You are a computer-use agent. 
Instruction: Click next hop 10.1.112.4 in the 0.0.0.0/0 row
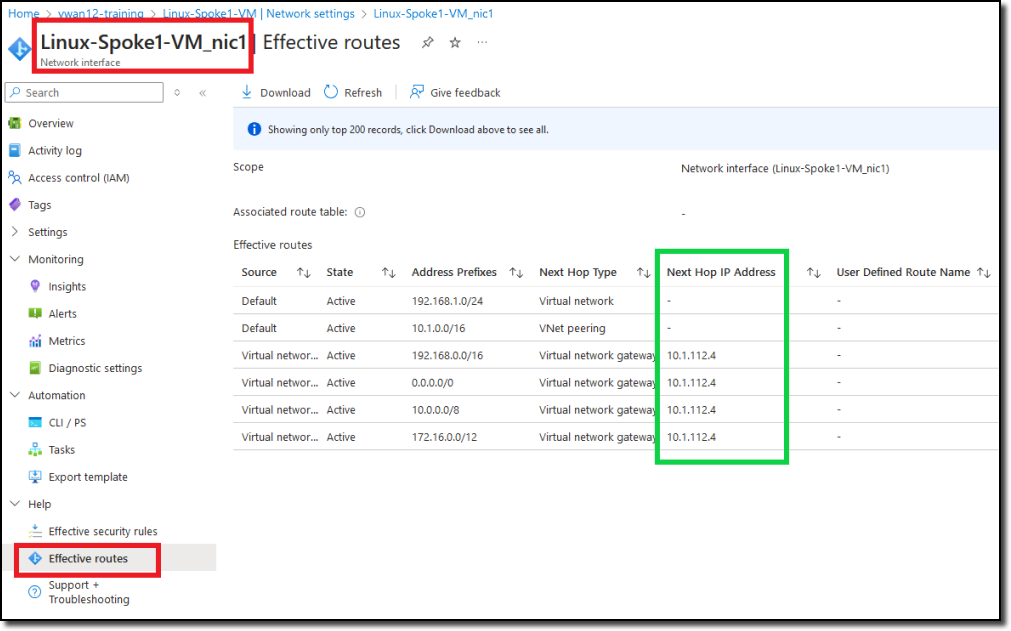point(691,382)
